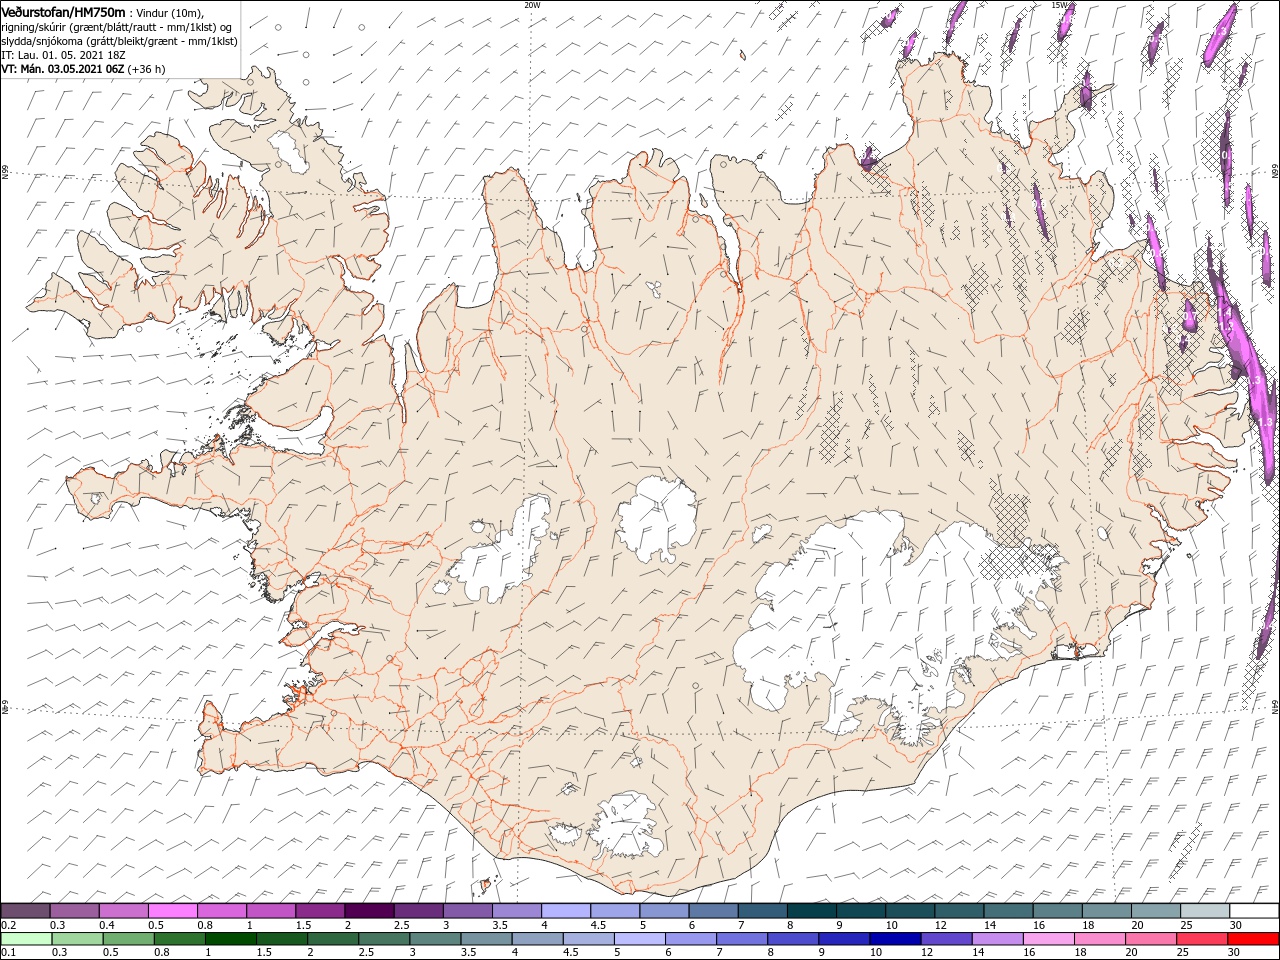
Task: Pick the light gray upper swatch starting at 25
Action: pyautogui.click(x=1205, y=911)
